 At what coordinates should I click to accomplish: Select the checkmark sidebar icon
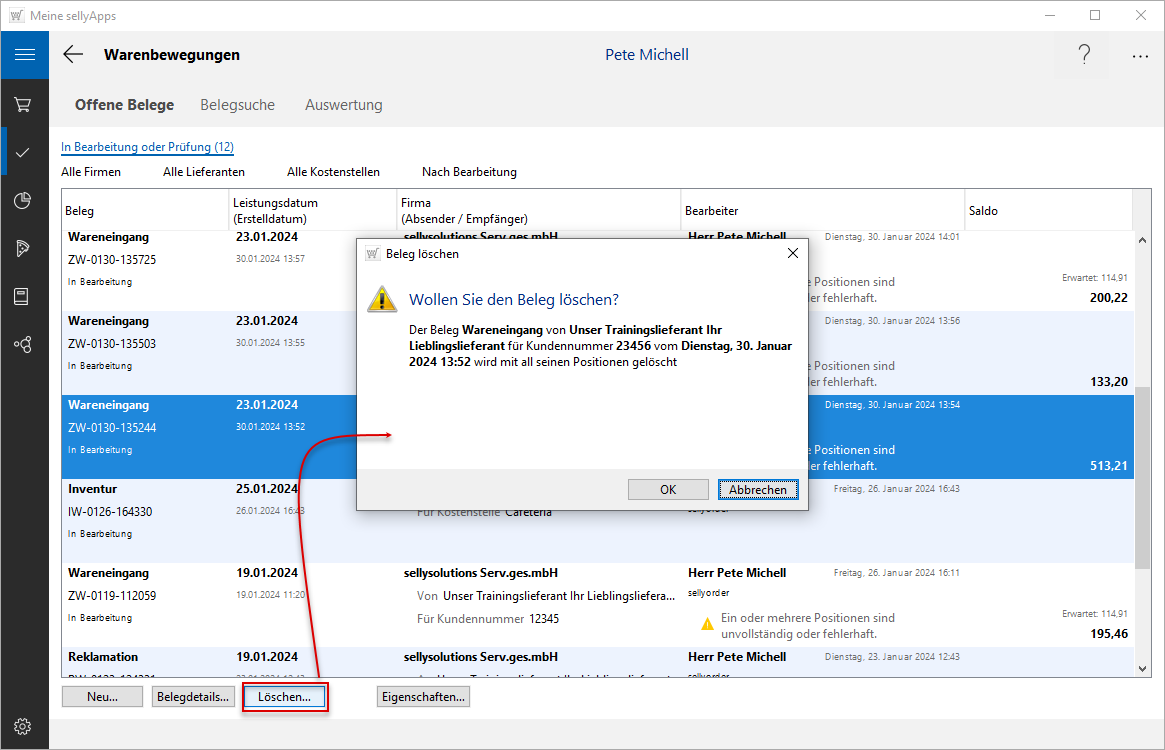click(23, 153)
